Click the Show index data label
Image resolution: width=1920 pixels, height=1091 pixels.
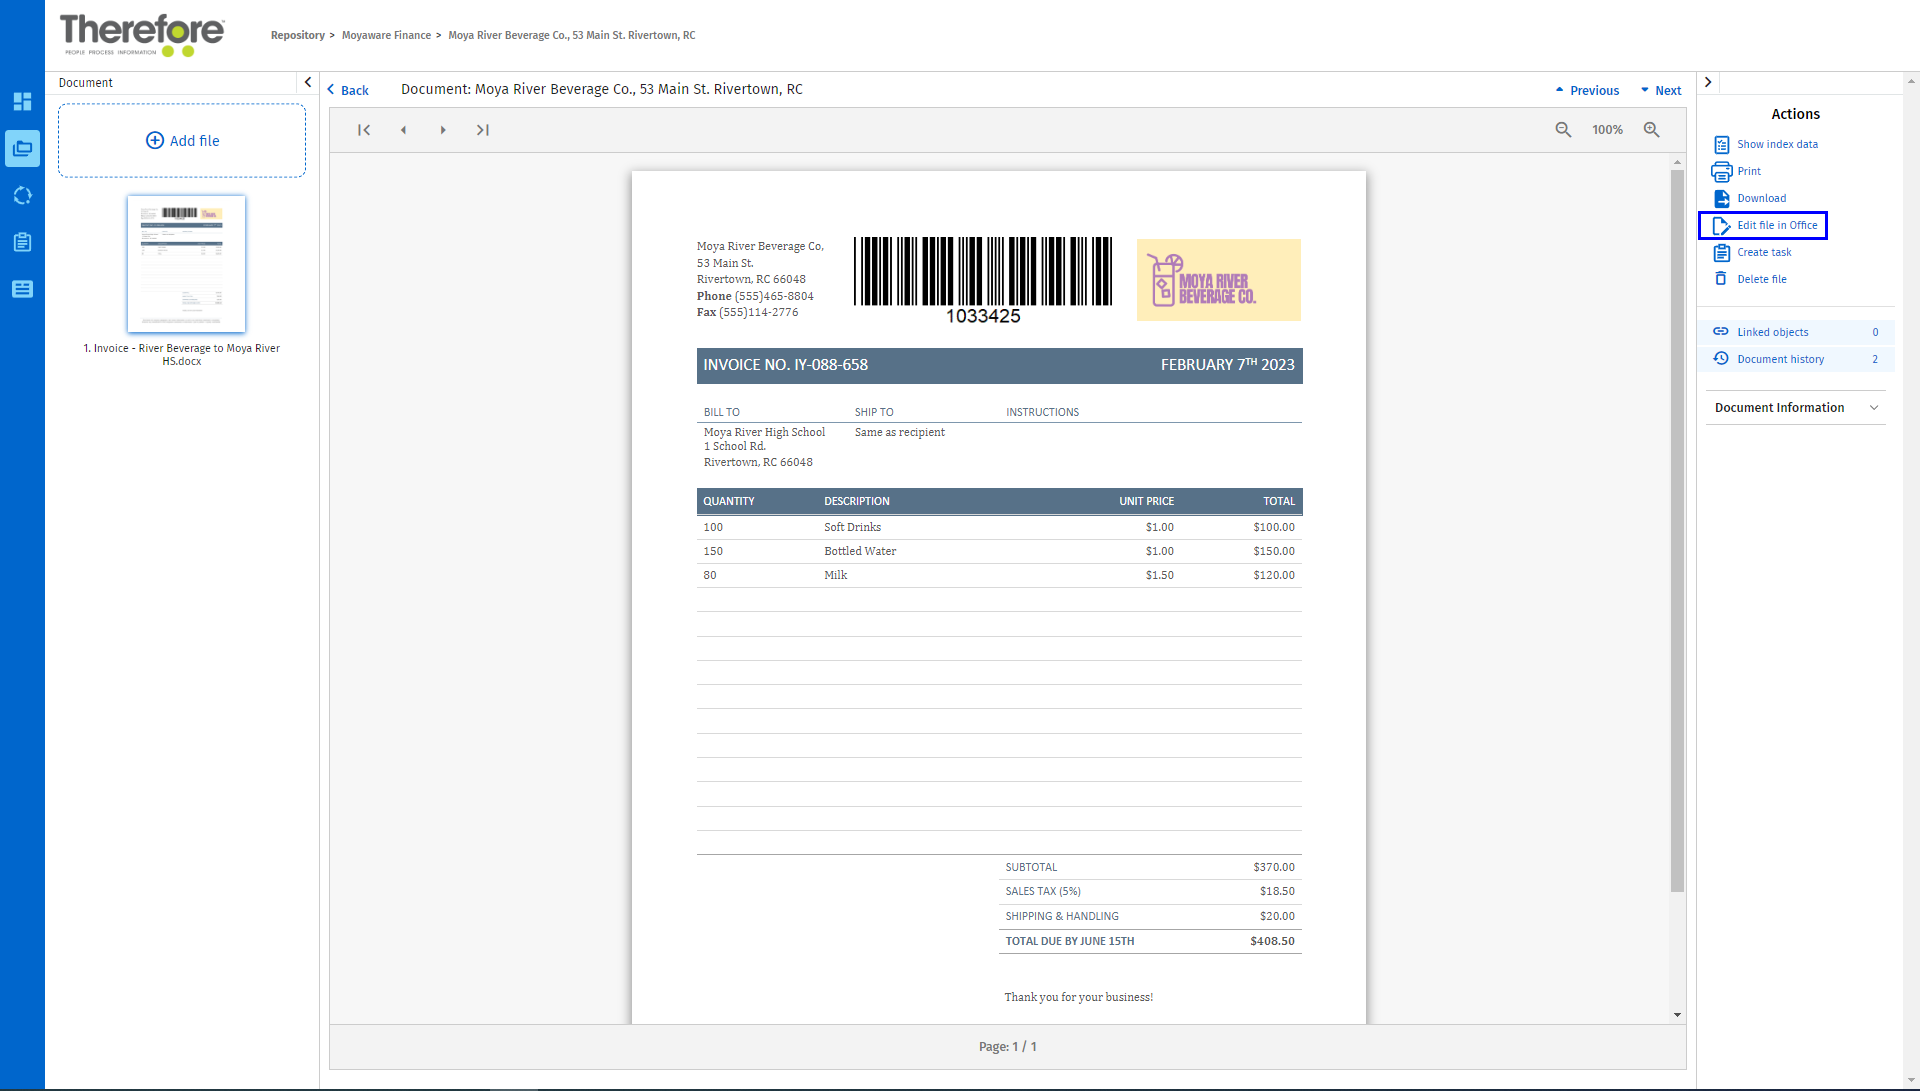click(x=1777, y=144)
